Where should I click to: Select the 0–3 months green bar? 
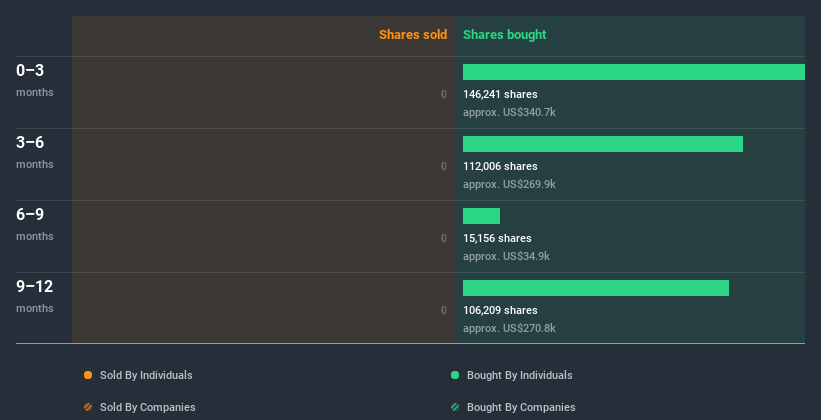click(634, 72)
